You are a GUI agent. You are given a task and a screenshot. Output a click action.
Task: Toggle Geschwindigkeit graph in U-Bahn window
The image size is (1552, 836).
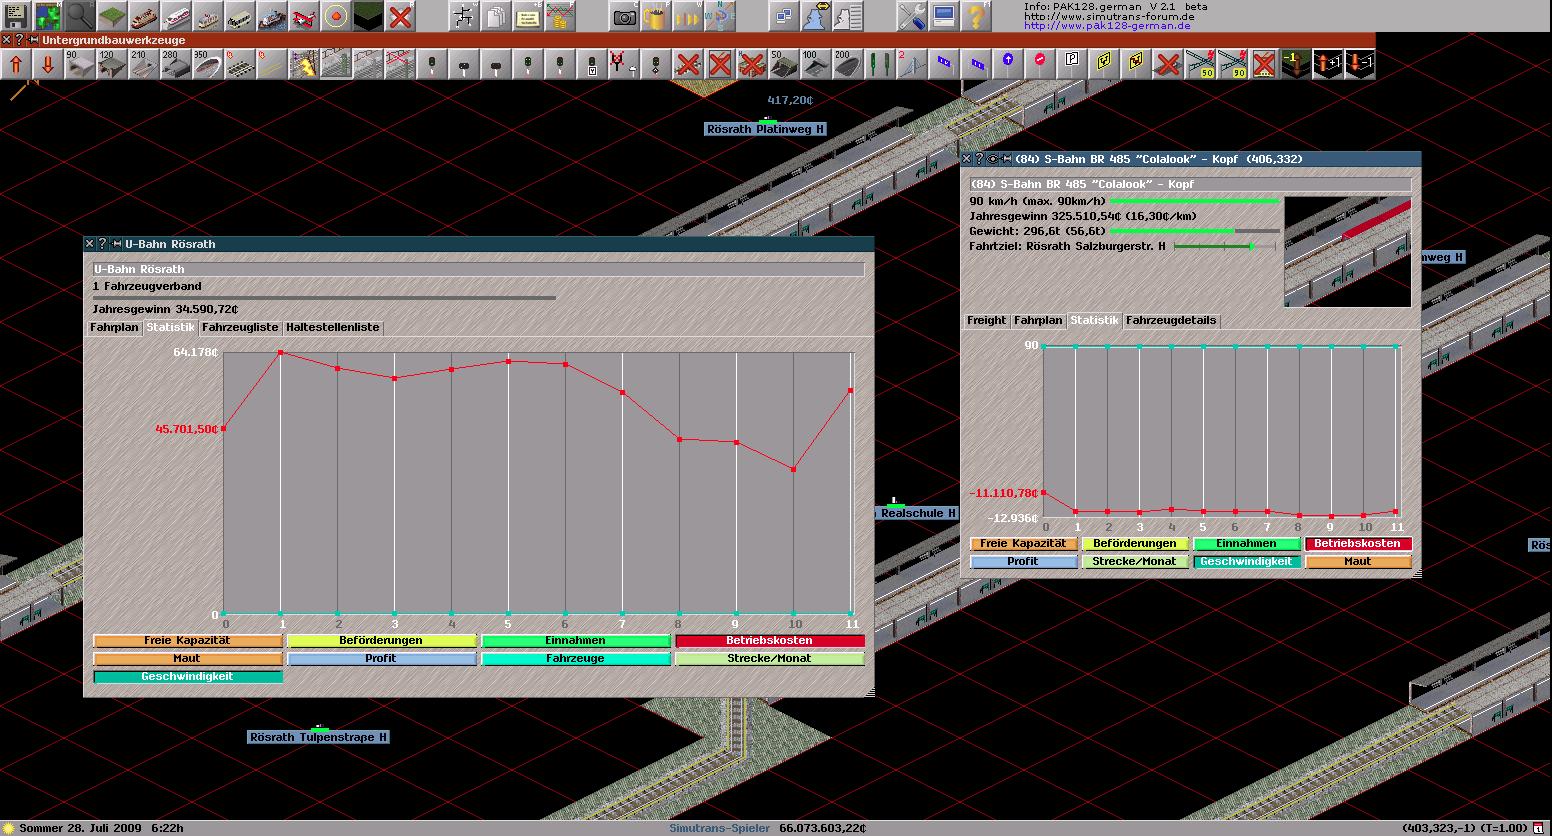[187, 677]
